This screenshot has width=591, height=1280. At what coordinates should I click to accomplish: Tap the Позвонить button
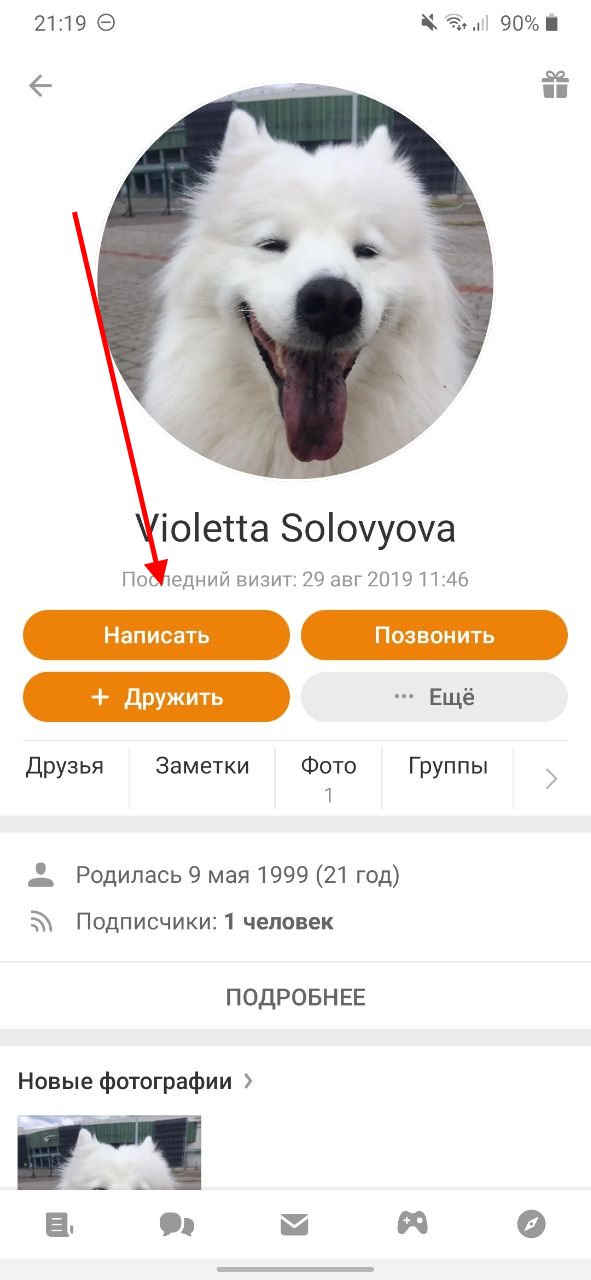click(434, 635)
